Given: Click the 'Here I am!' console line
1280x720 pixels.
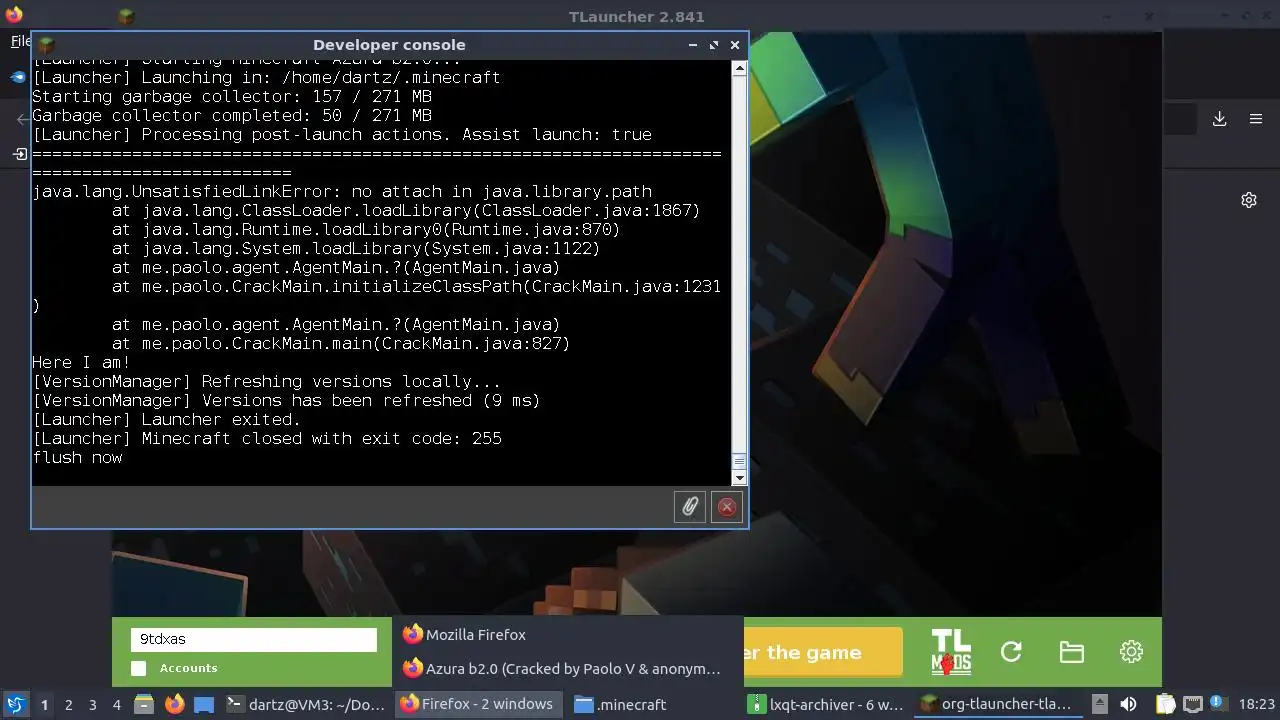Looking at the screenshot, I should (81, 362).
